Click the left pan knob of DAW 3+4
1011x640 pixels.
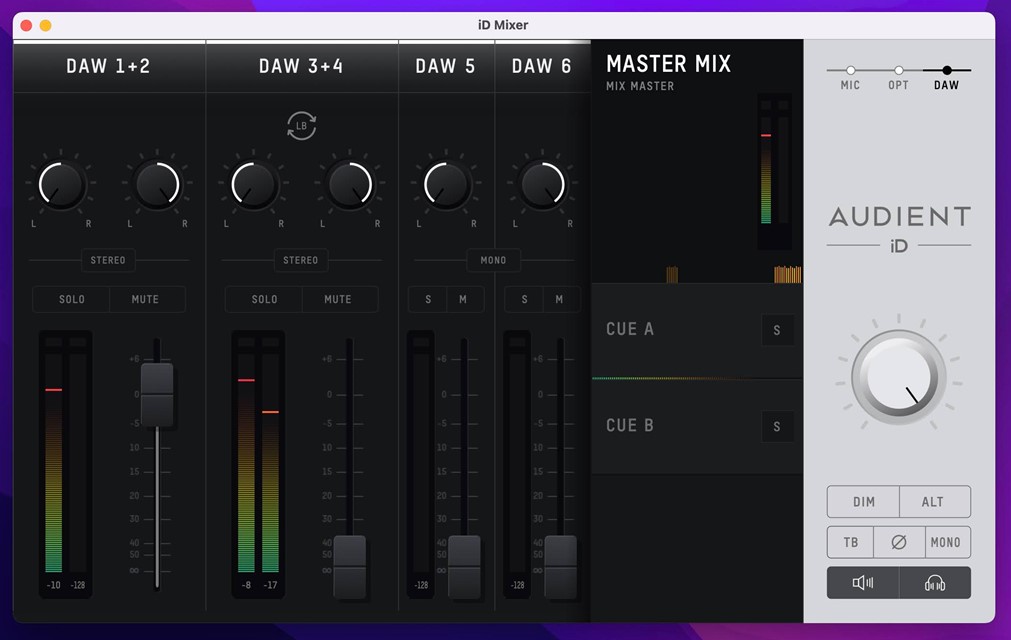click(x=253, y=184)
